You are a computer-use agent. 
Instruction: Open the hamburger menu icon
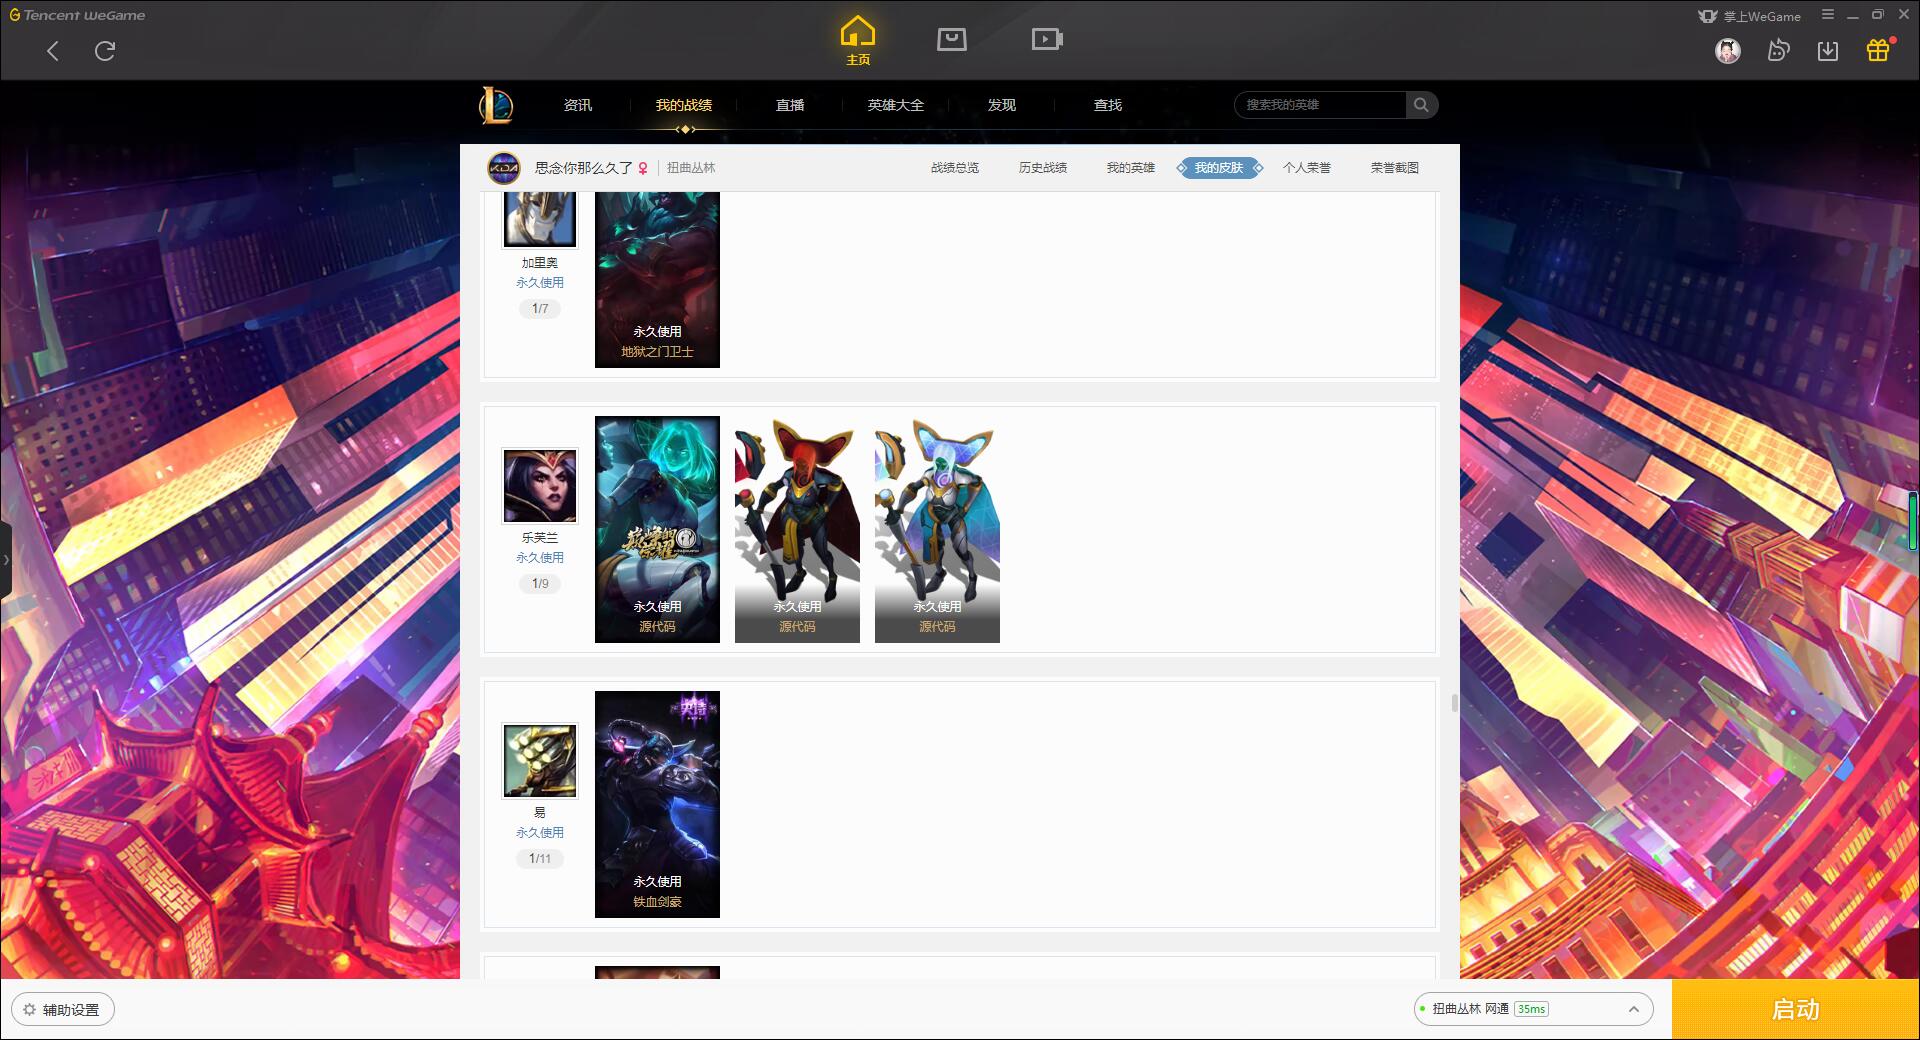point(1828,15)
